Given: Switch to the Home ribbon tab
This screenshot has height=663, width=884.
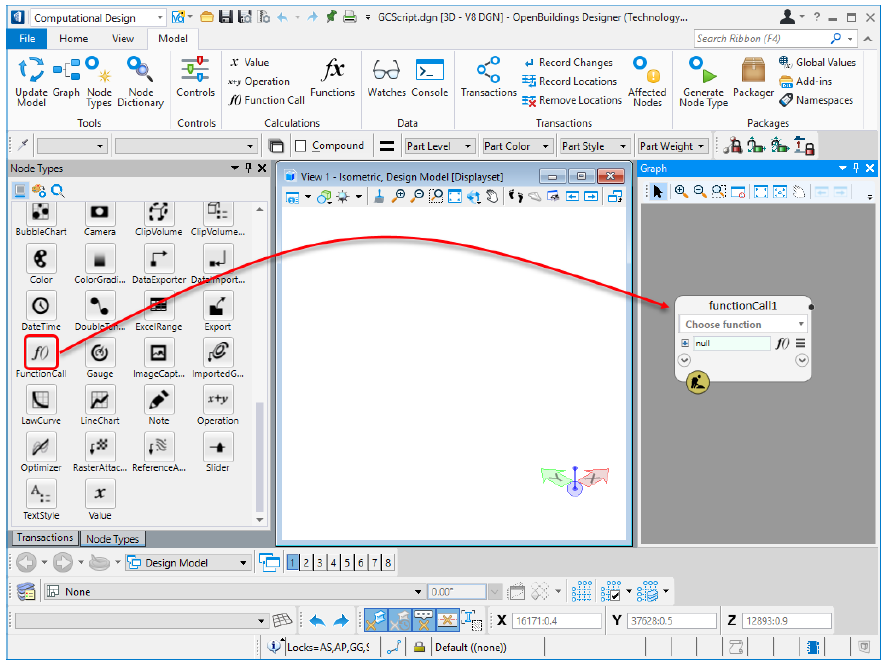Looking at the screenshot, I should tap(73, 38).
